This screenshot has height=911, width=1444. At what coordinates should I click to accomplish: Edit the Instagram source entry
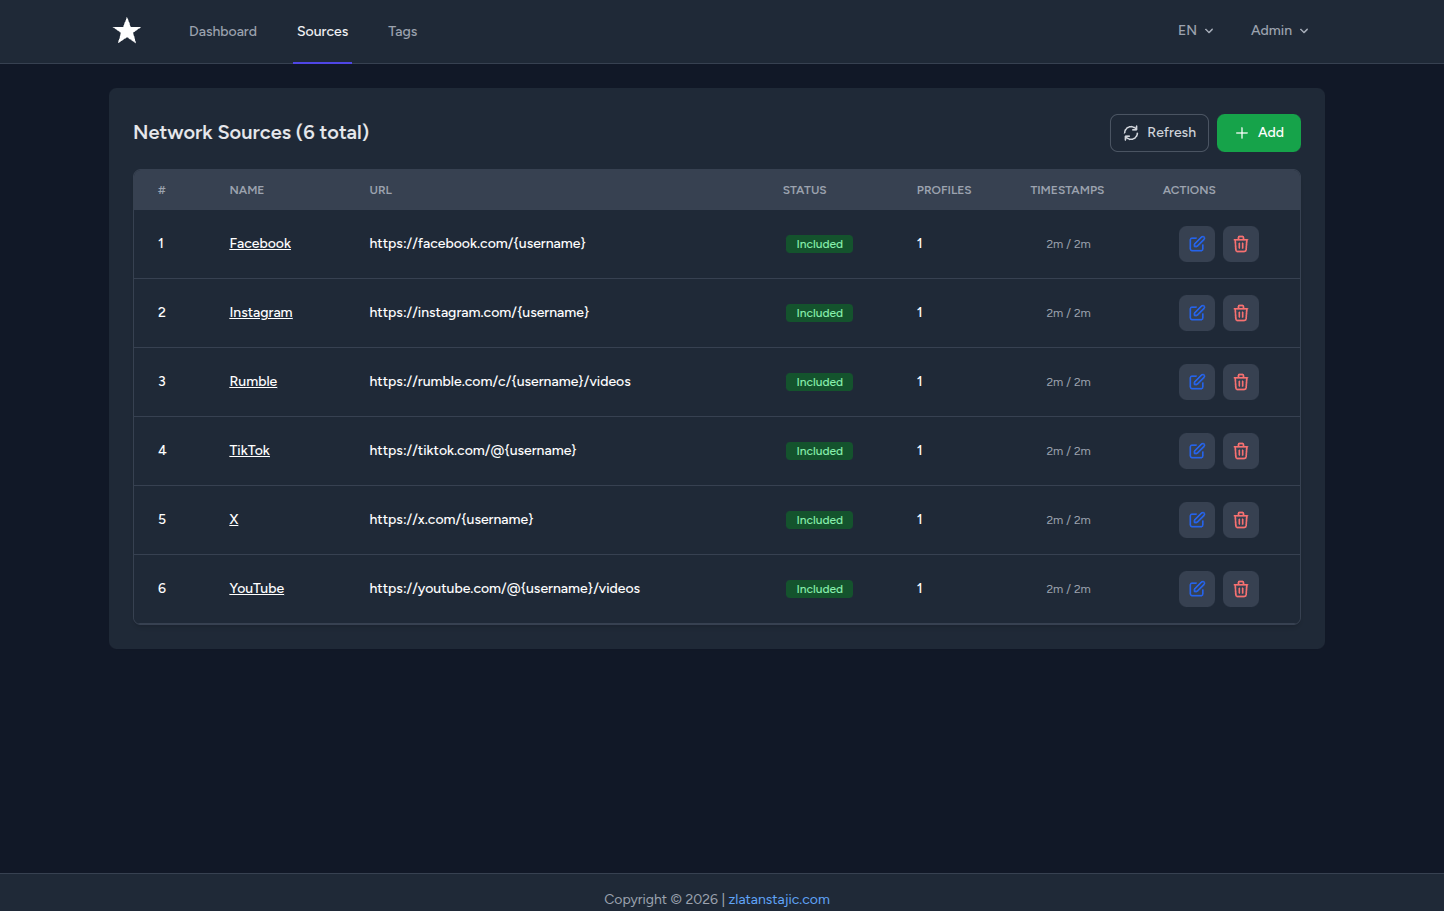[1196, 312]
